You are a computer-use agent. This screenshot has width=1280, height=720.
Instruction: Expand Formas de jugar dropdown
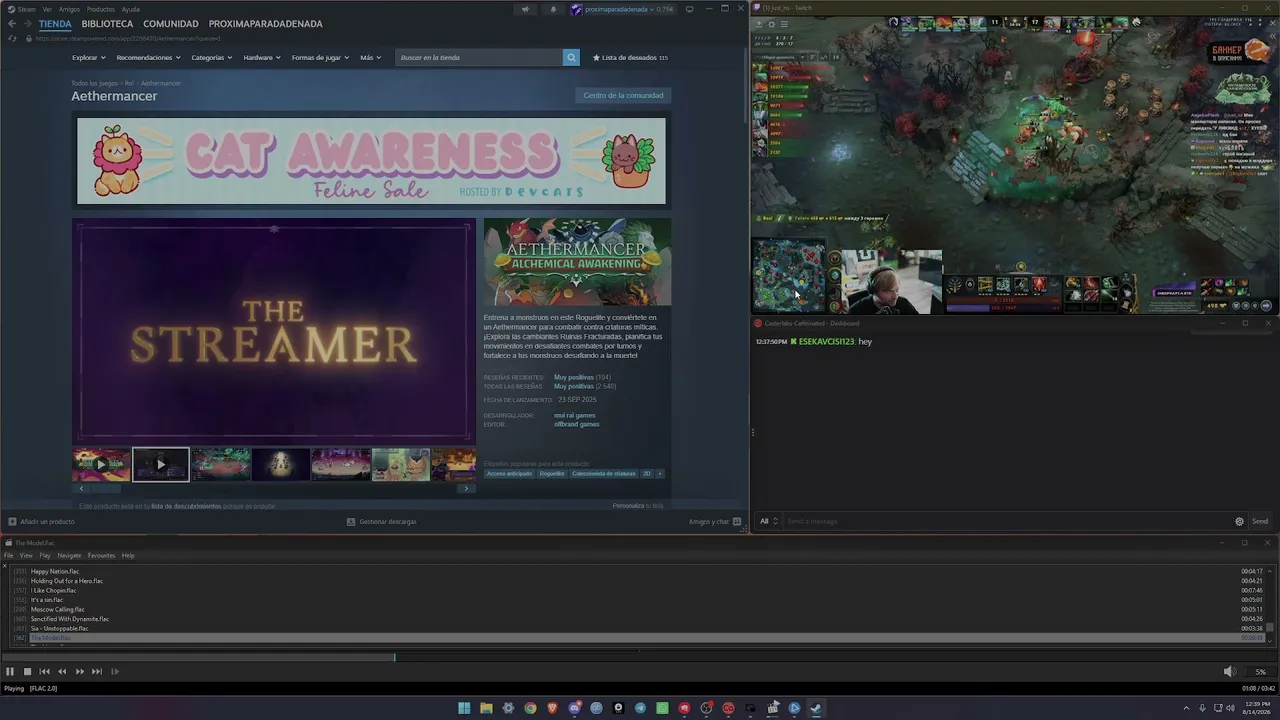320,58
